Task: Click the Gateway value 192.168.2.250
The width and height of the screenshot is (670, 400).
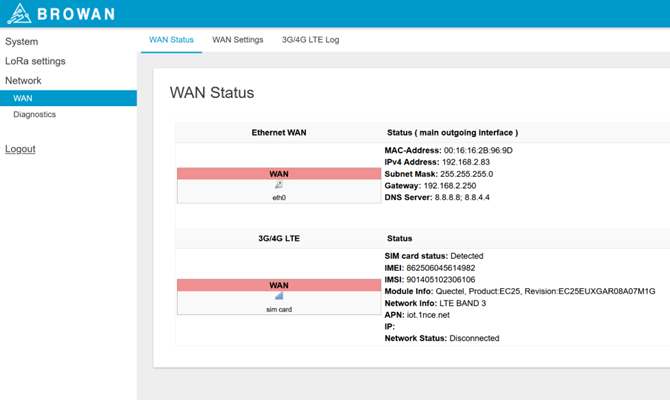Action: 450,185
